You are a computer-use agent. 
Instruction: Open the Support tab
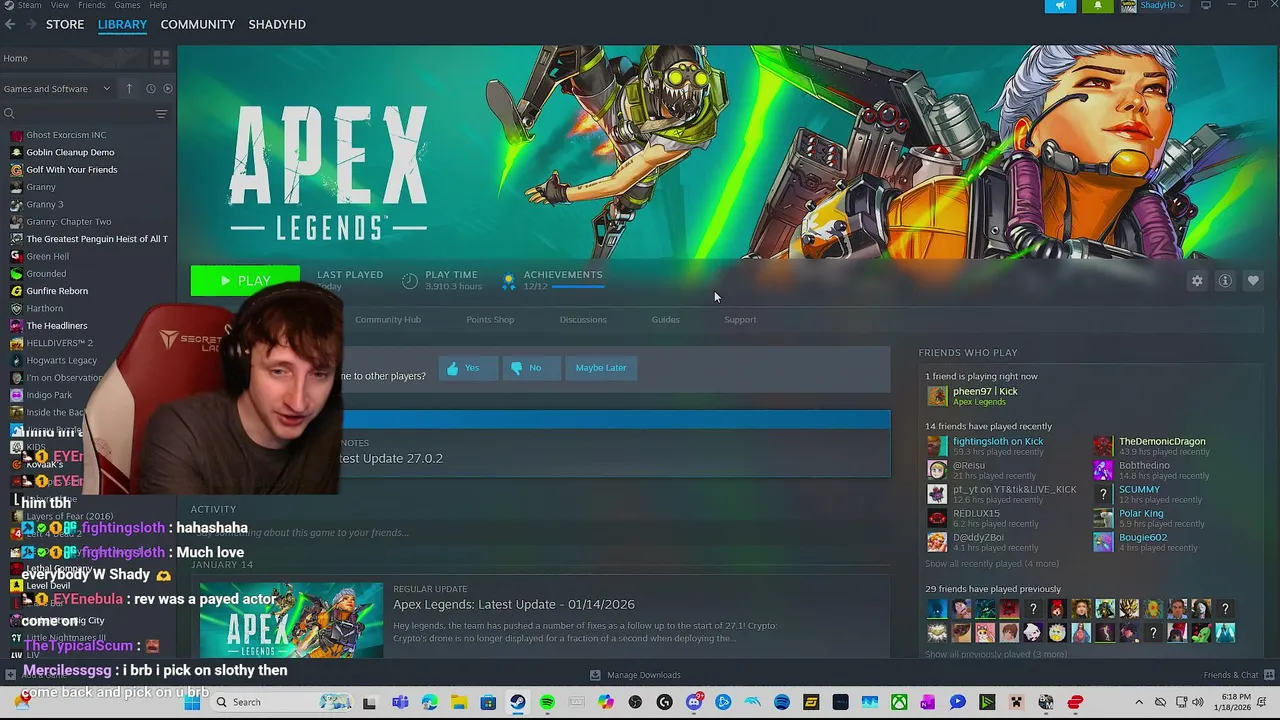click(740, 319)
